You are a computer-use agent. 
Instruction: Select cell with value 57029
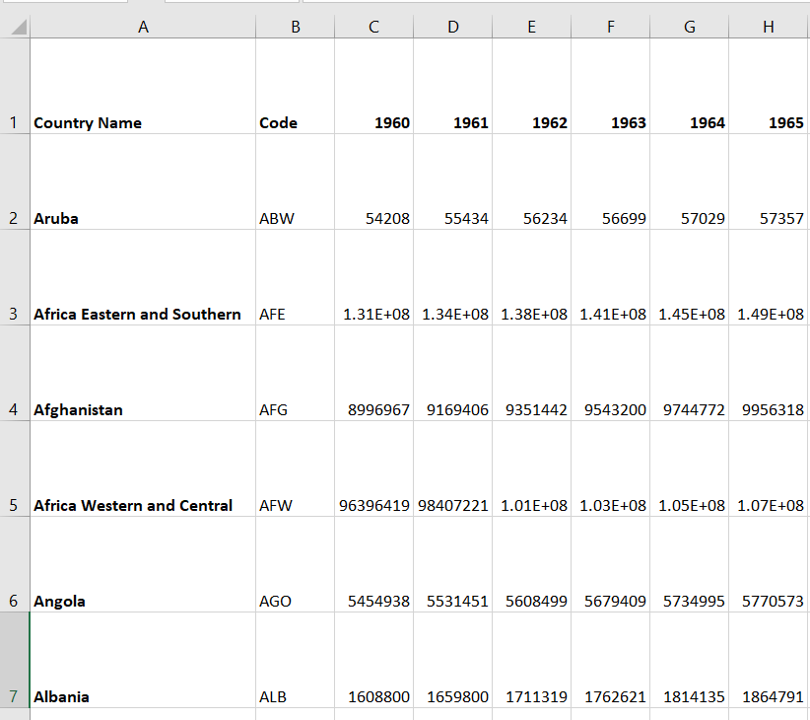point(689,182)
